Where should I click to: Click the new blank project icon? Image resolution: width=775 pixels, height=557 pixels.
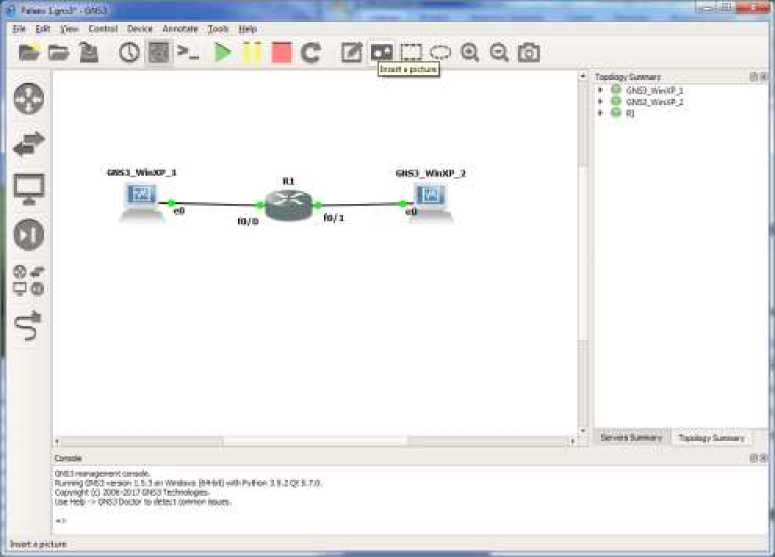tap(29, 52)
